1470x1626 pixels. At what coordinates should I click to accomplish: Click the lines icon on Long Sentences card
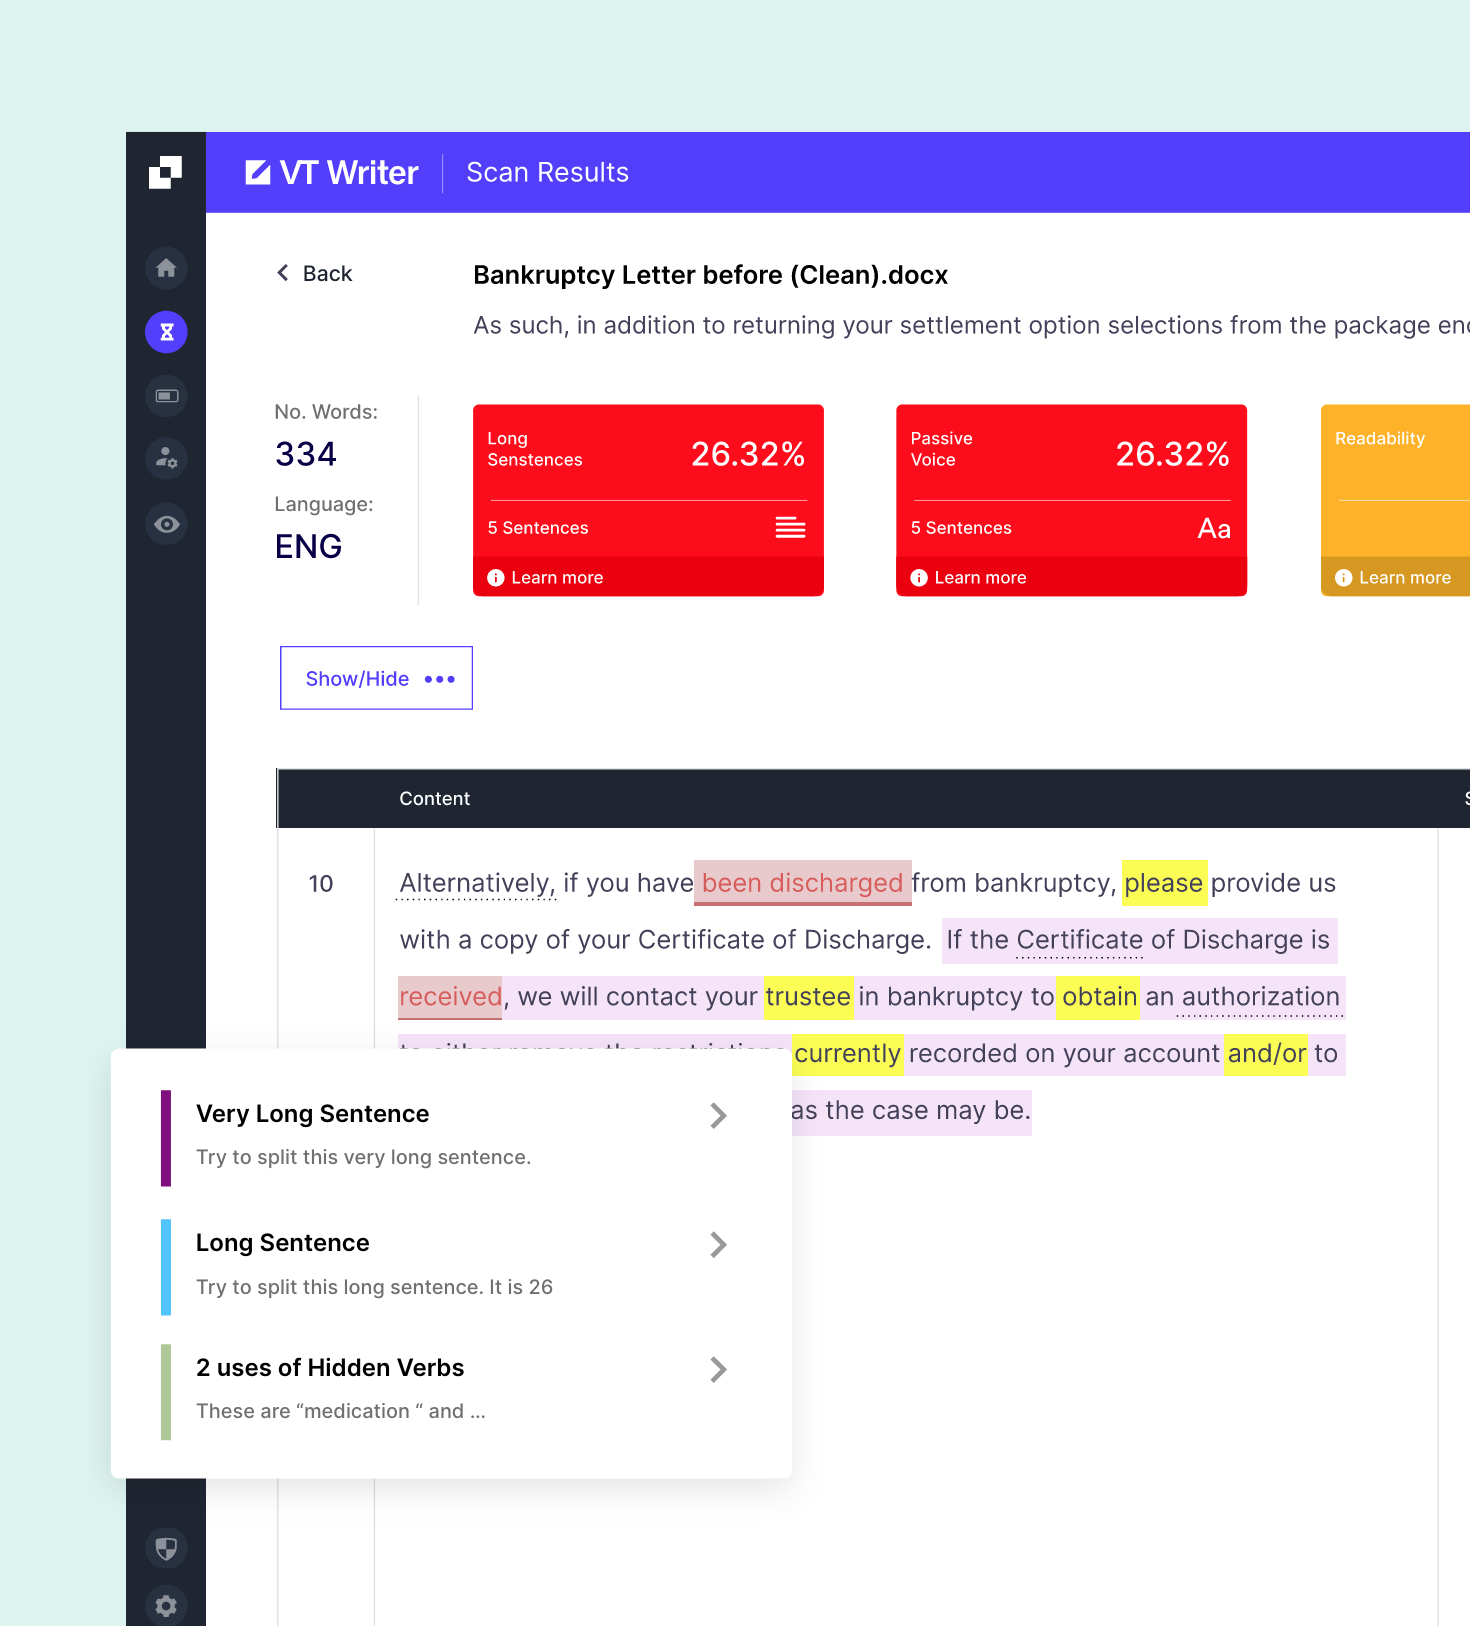tap(790, 528)
